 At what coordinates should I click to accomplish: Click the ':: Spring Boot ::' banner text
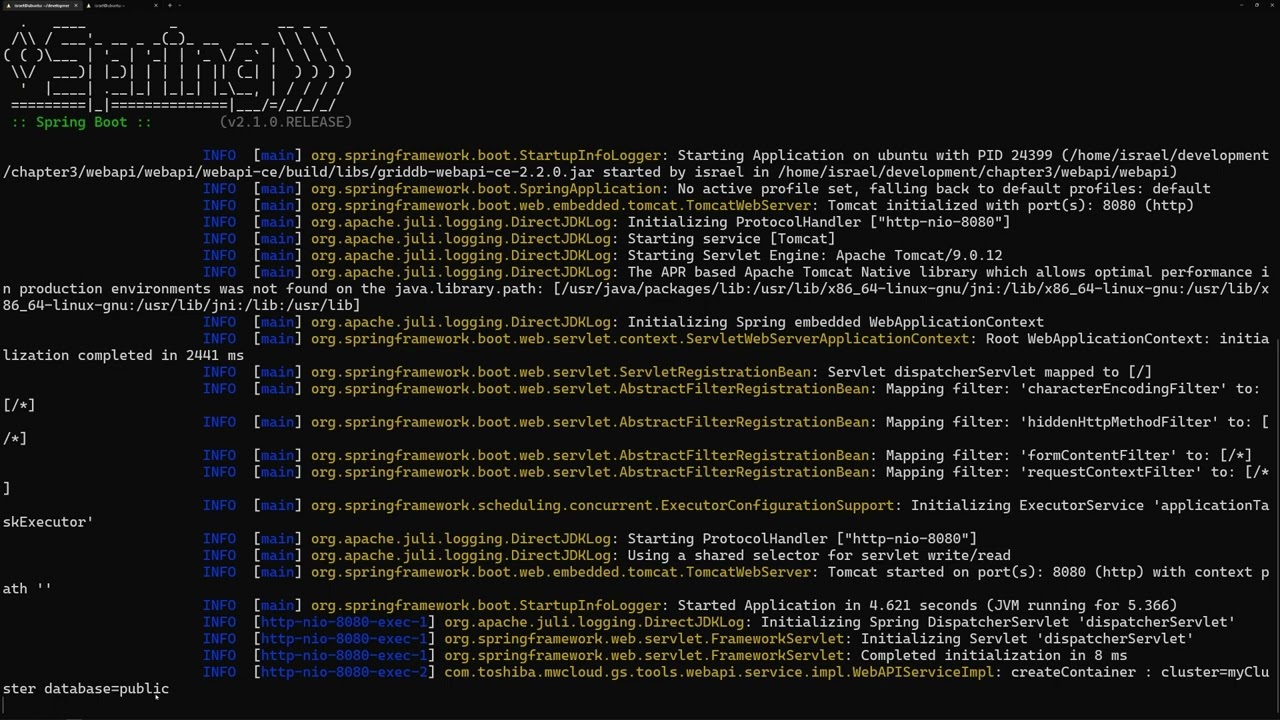coord(82,122)
